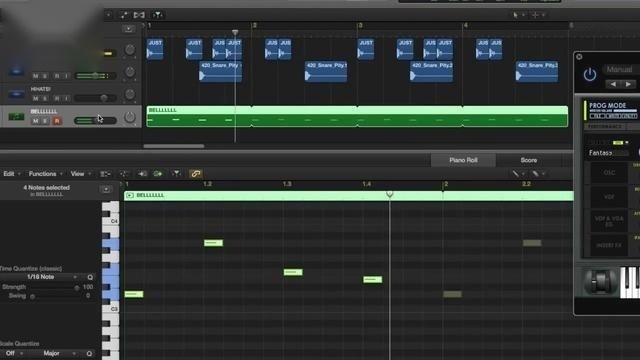
Task: Select the green BELLLLLLL MIDI region
Action: 357,116
